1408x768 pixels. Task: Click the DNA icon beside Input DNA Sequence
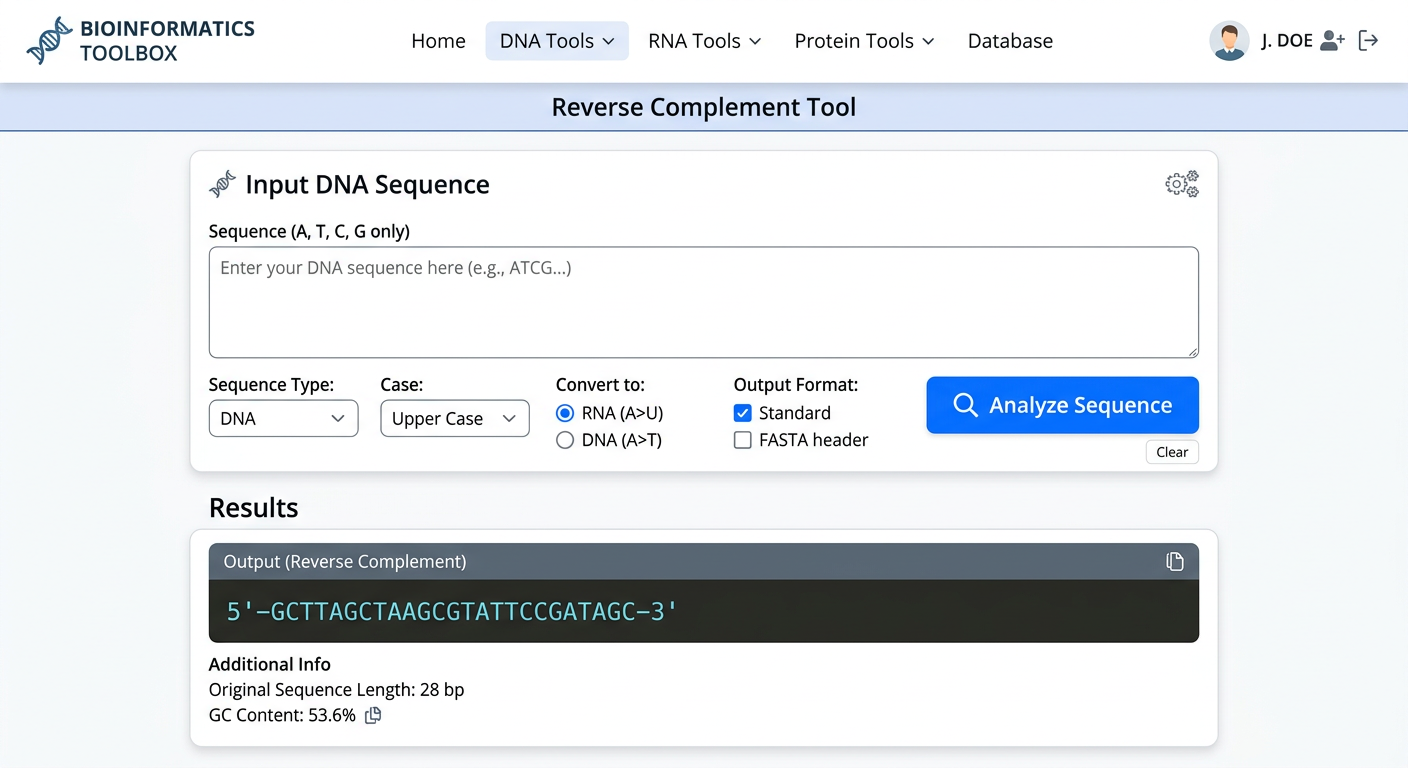tap(222, 184)
